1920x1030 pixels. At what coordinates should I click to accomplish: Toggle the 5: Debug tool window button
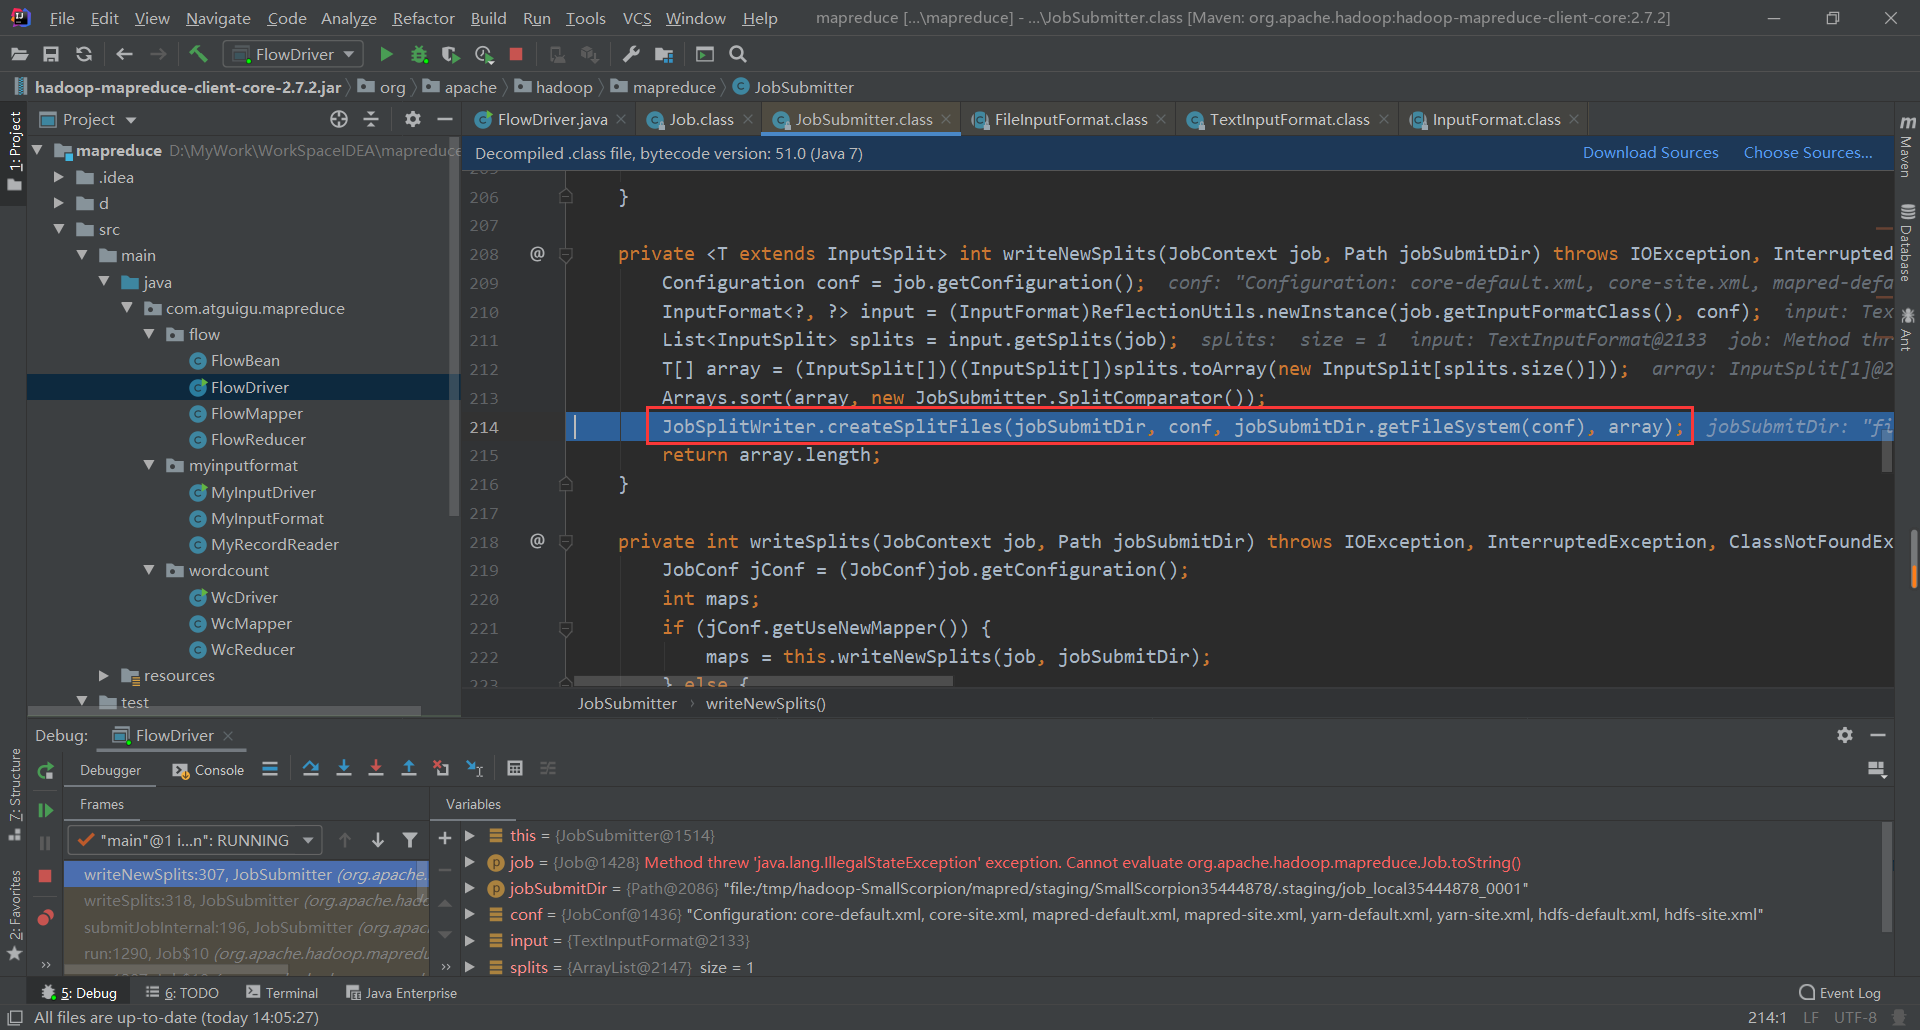(x=80, y=993)
